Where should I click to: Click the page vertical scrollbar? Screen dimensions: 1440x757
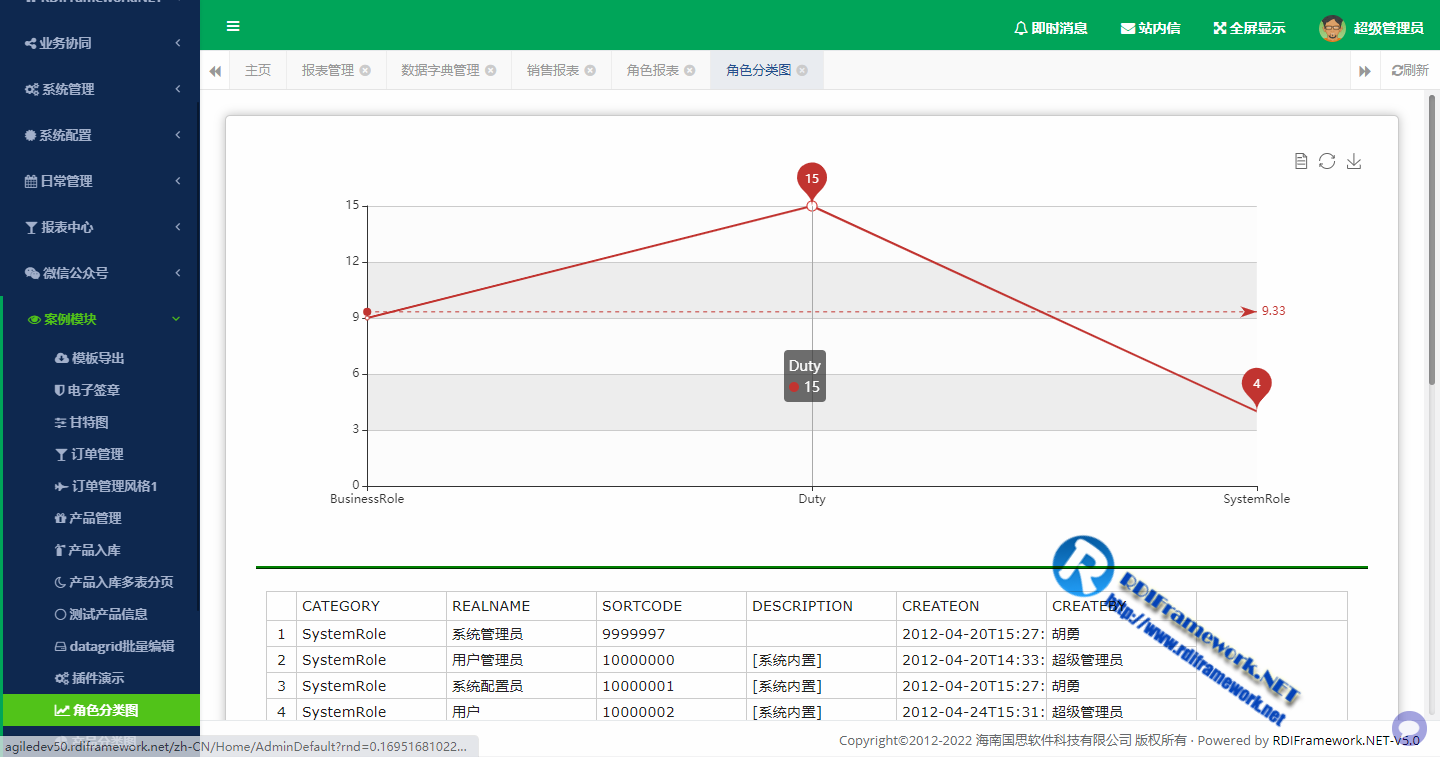[1432, 240]
